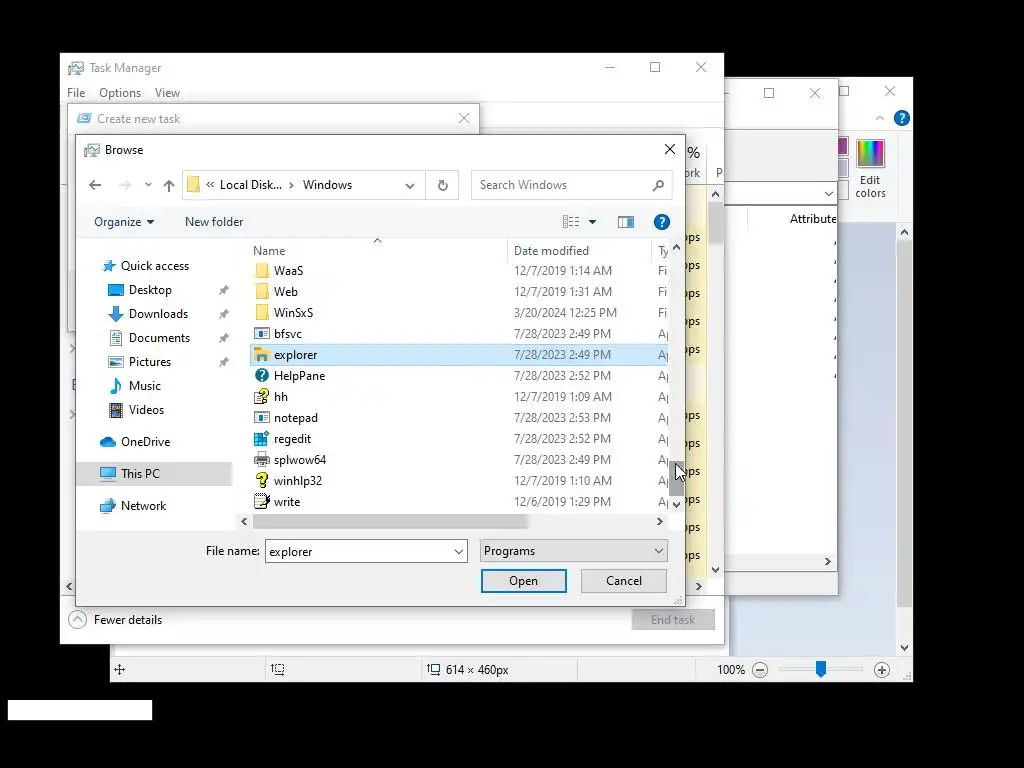Click New folder button
Image resolution: width=1024 pixels, height=768 pixels.
click(214, 222)
